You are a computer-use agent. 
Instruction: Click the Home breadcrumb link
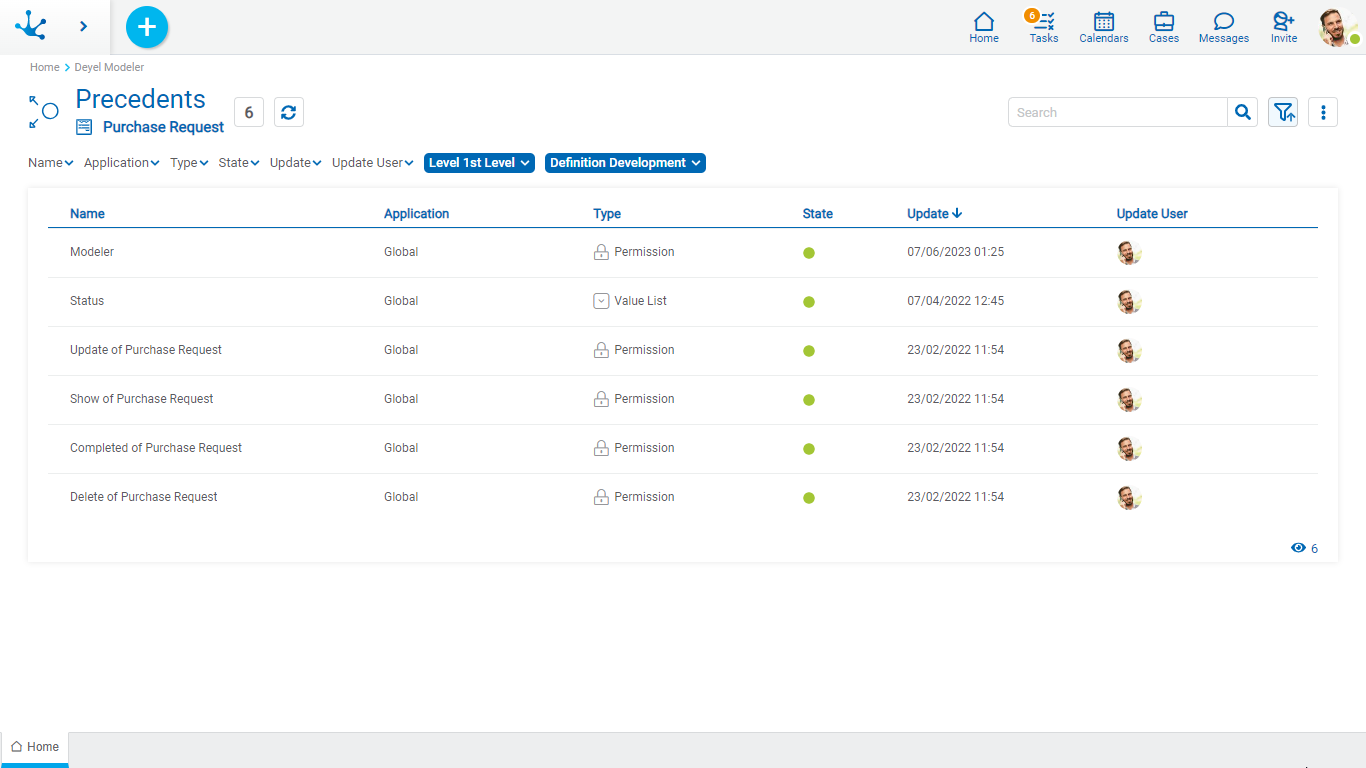tap(44, 67)
